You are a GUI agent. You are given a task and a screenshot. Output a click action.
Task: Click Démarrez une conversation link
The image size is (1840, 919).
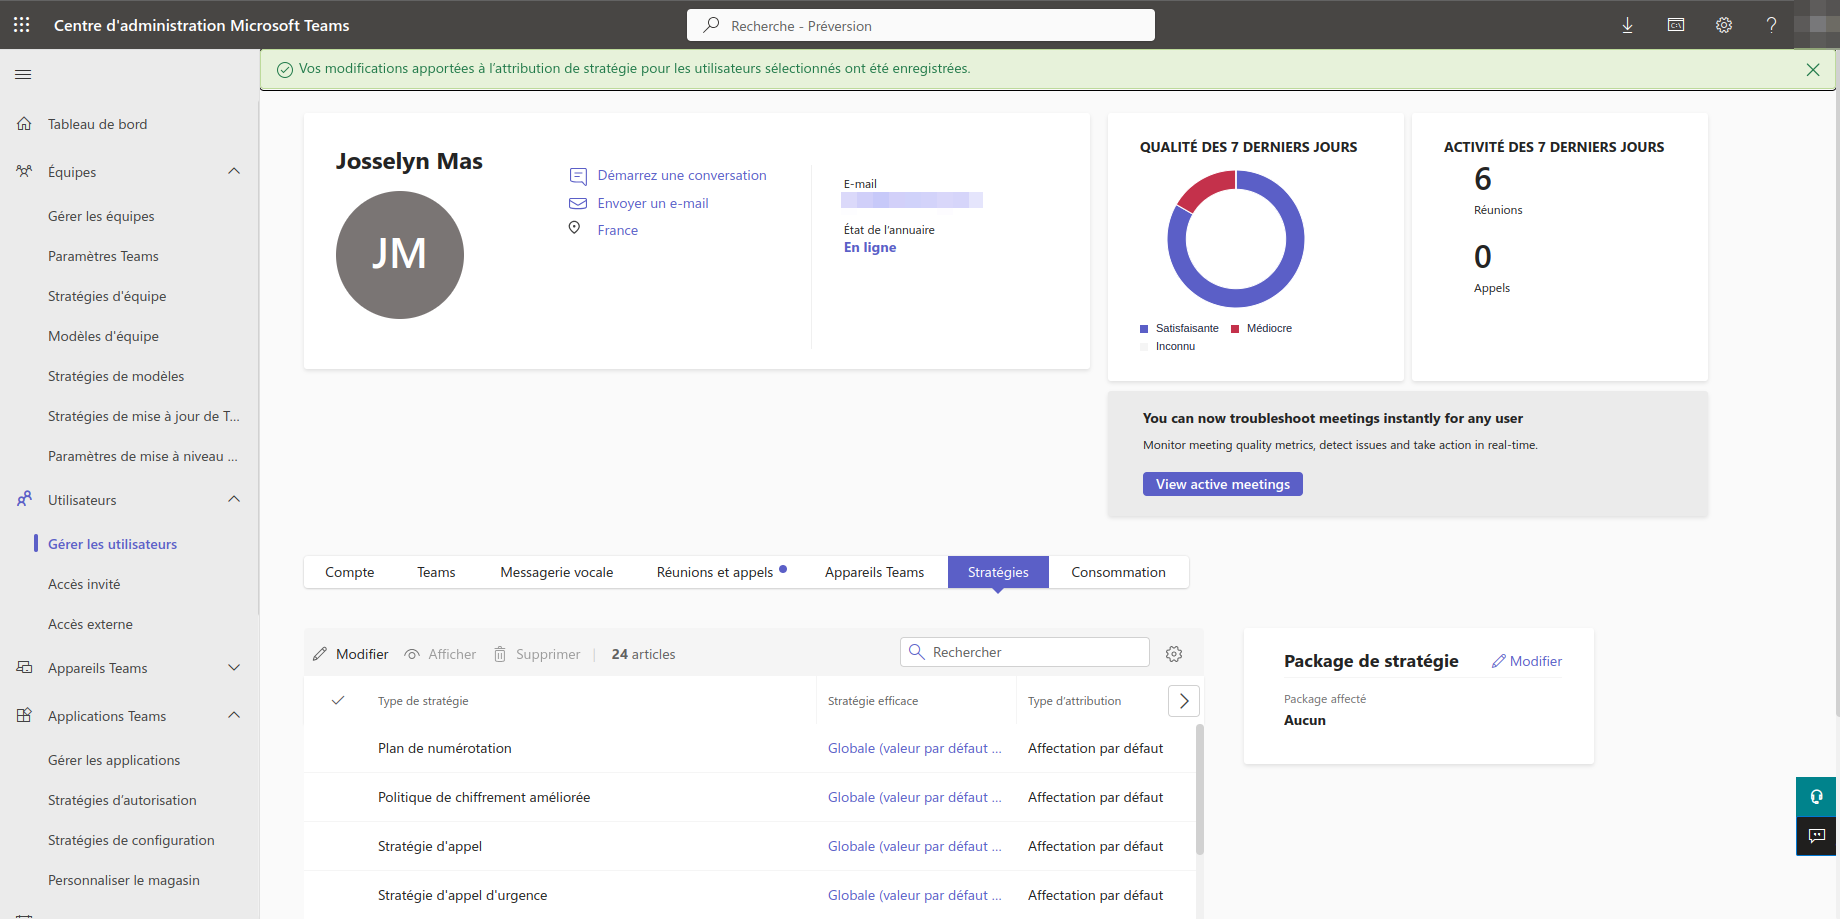click(x=681, y=175)
